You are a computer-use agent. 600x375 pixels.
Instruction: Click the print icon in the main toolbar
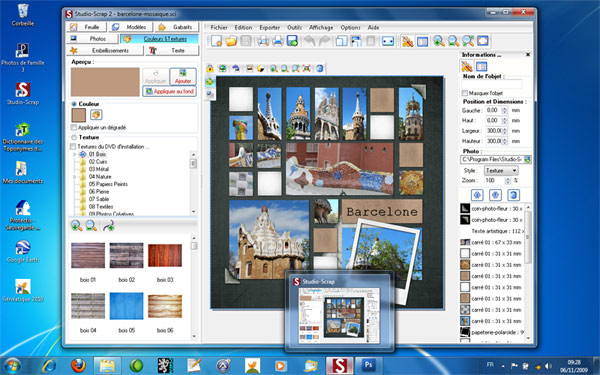tap(278, 41)
